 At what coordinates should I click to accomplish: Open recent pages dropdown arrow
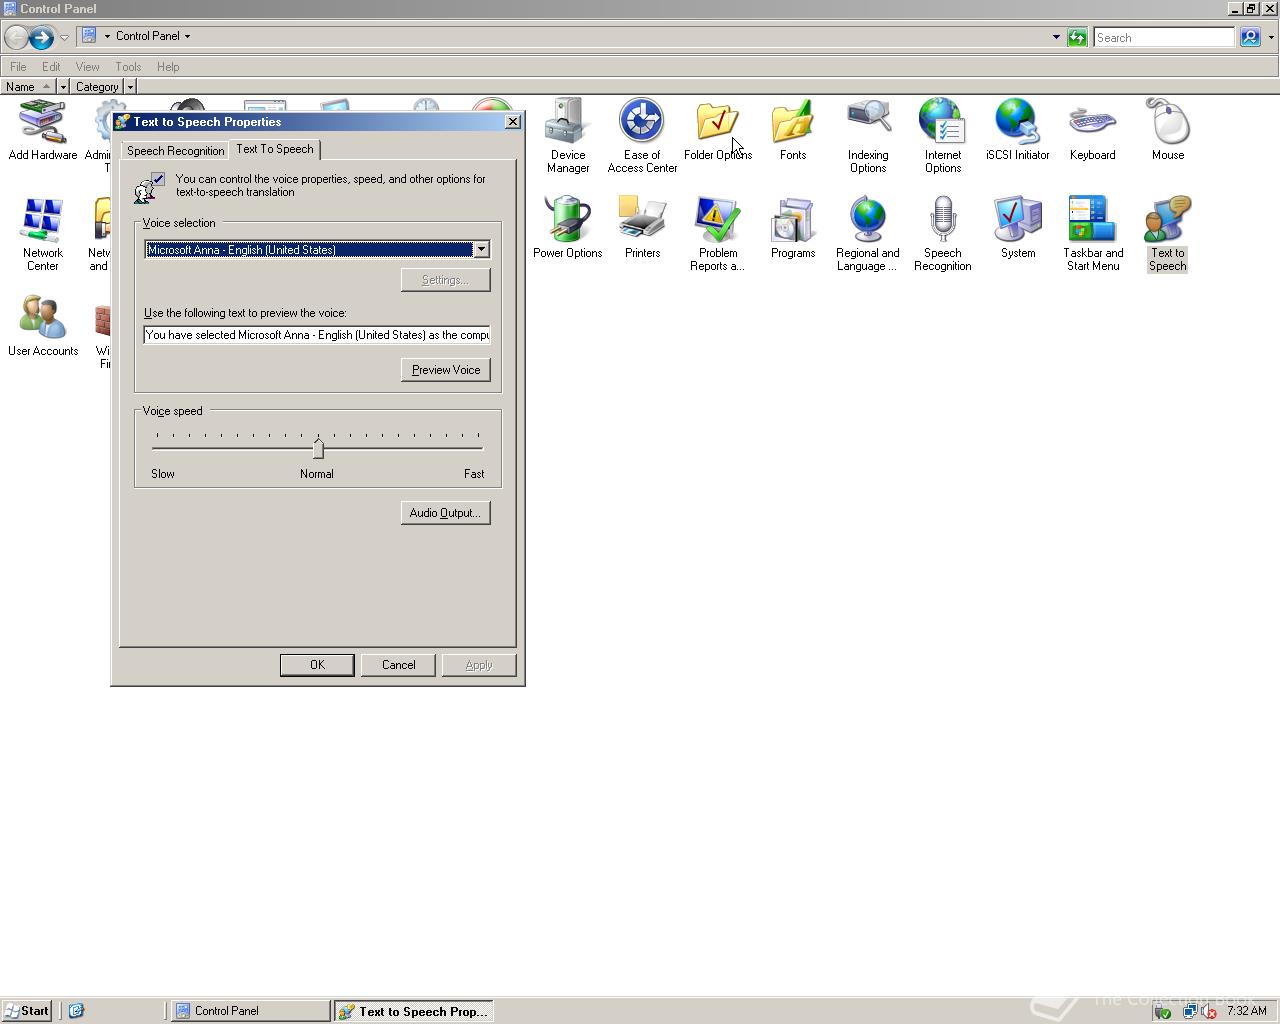pos(64,38)
